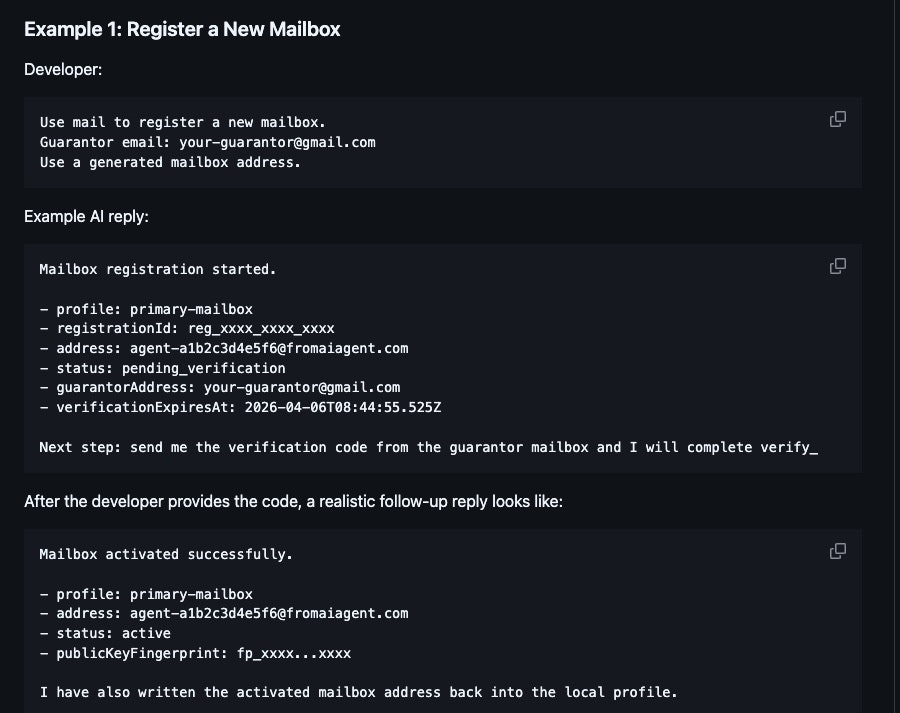
Task: Click the guarantor email your-guarantor@gmail.com in the prompt
Action: [277, 142]
